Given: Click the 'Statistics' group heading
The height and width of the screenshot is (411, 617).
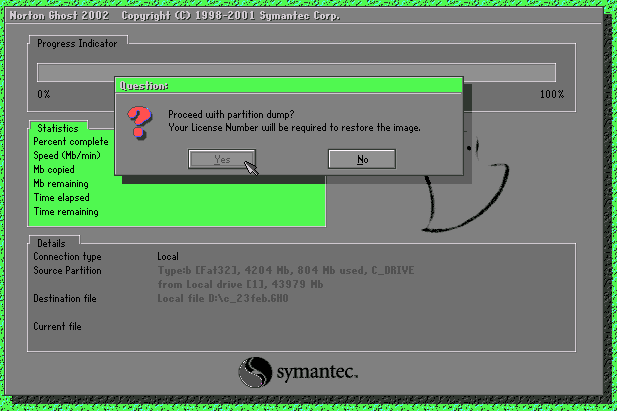Looking at the screenshot, I should (58, 128).
